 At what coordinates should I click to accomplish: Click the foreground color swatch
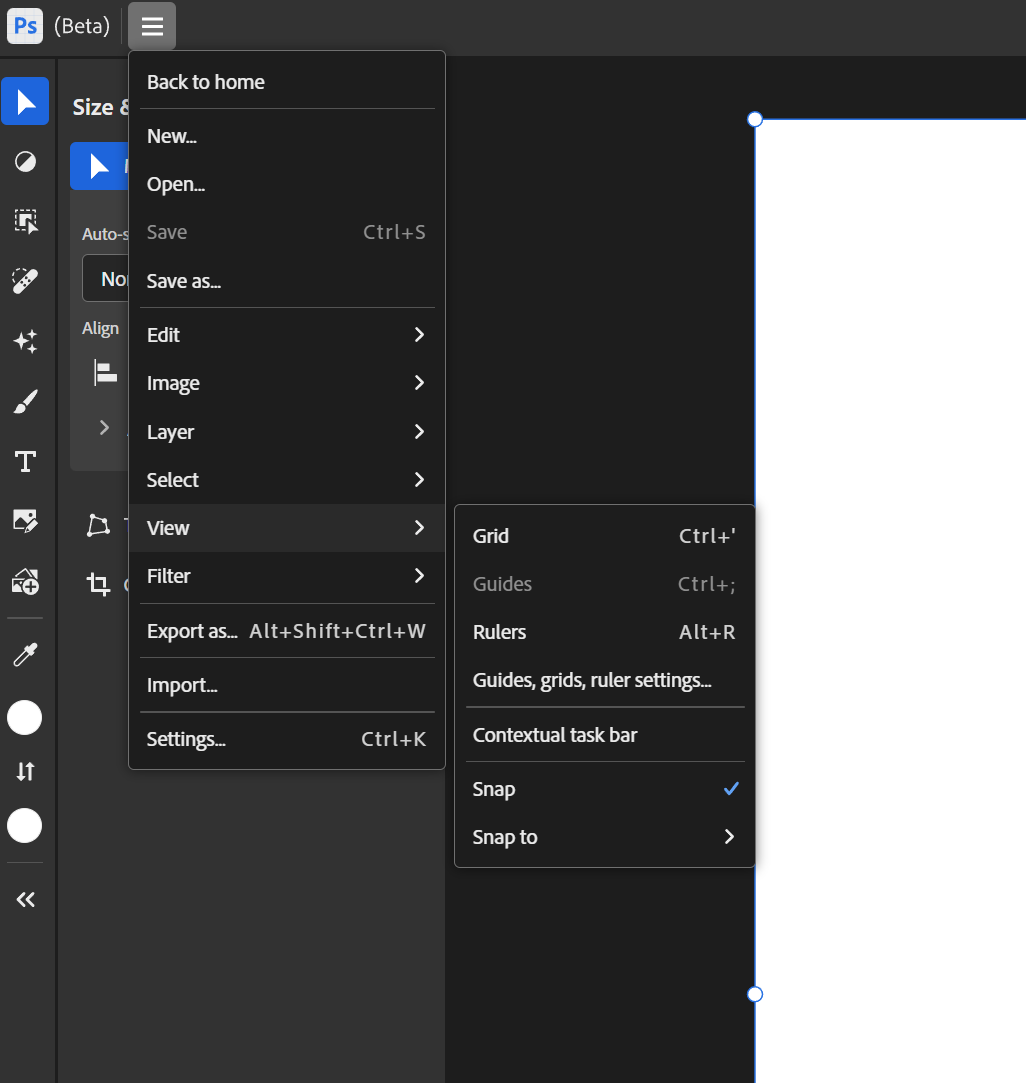click(x=25, y=717)
